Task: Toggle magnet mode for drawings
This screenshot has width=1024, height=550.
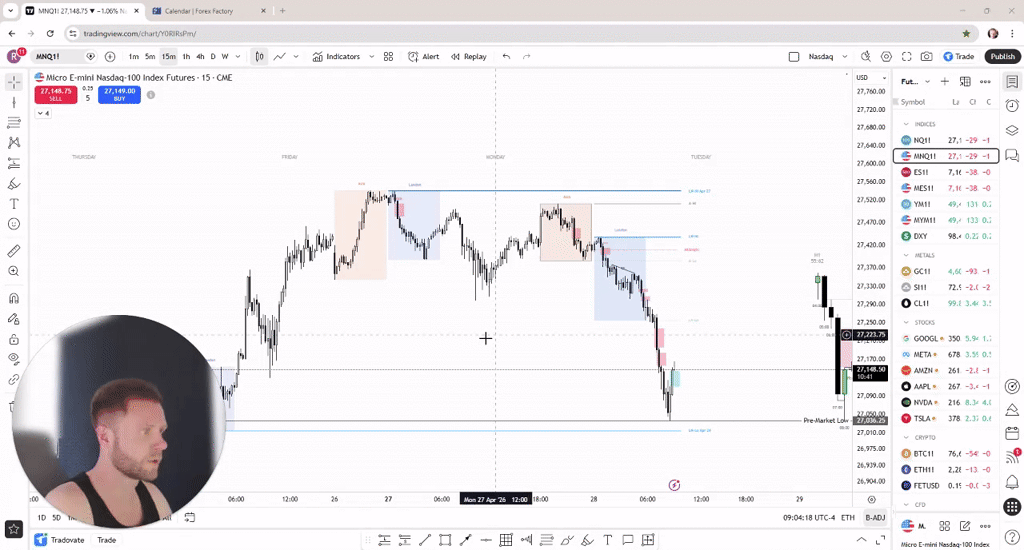Action: (14, 299)
